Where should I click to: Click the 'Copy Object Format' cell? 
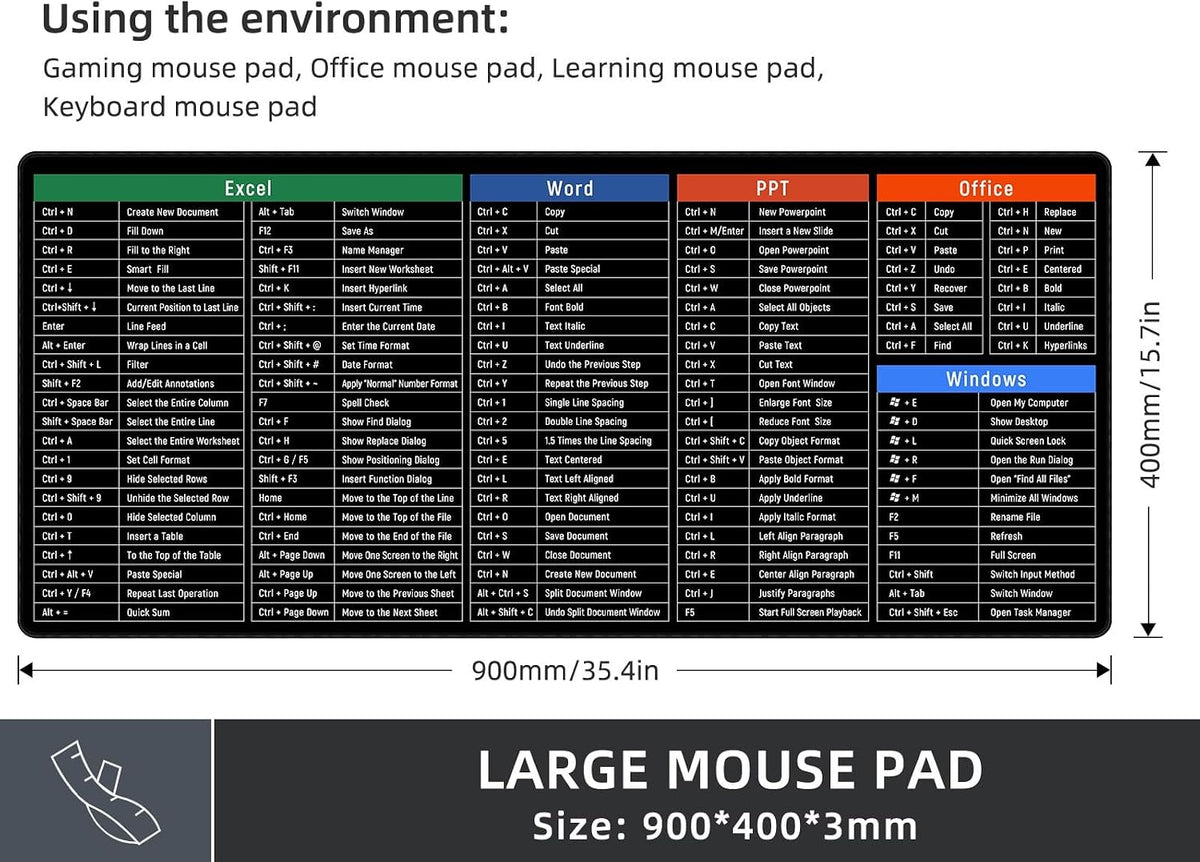tap(810, 441)
